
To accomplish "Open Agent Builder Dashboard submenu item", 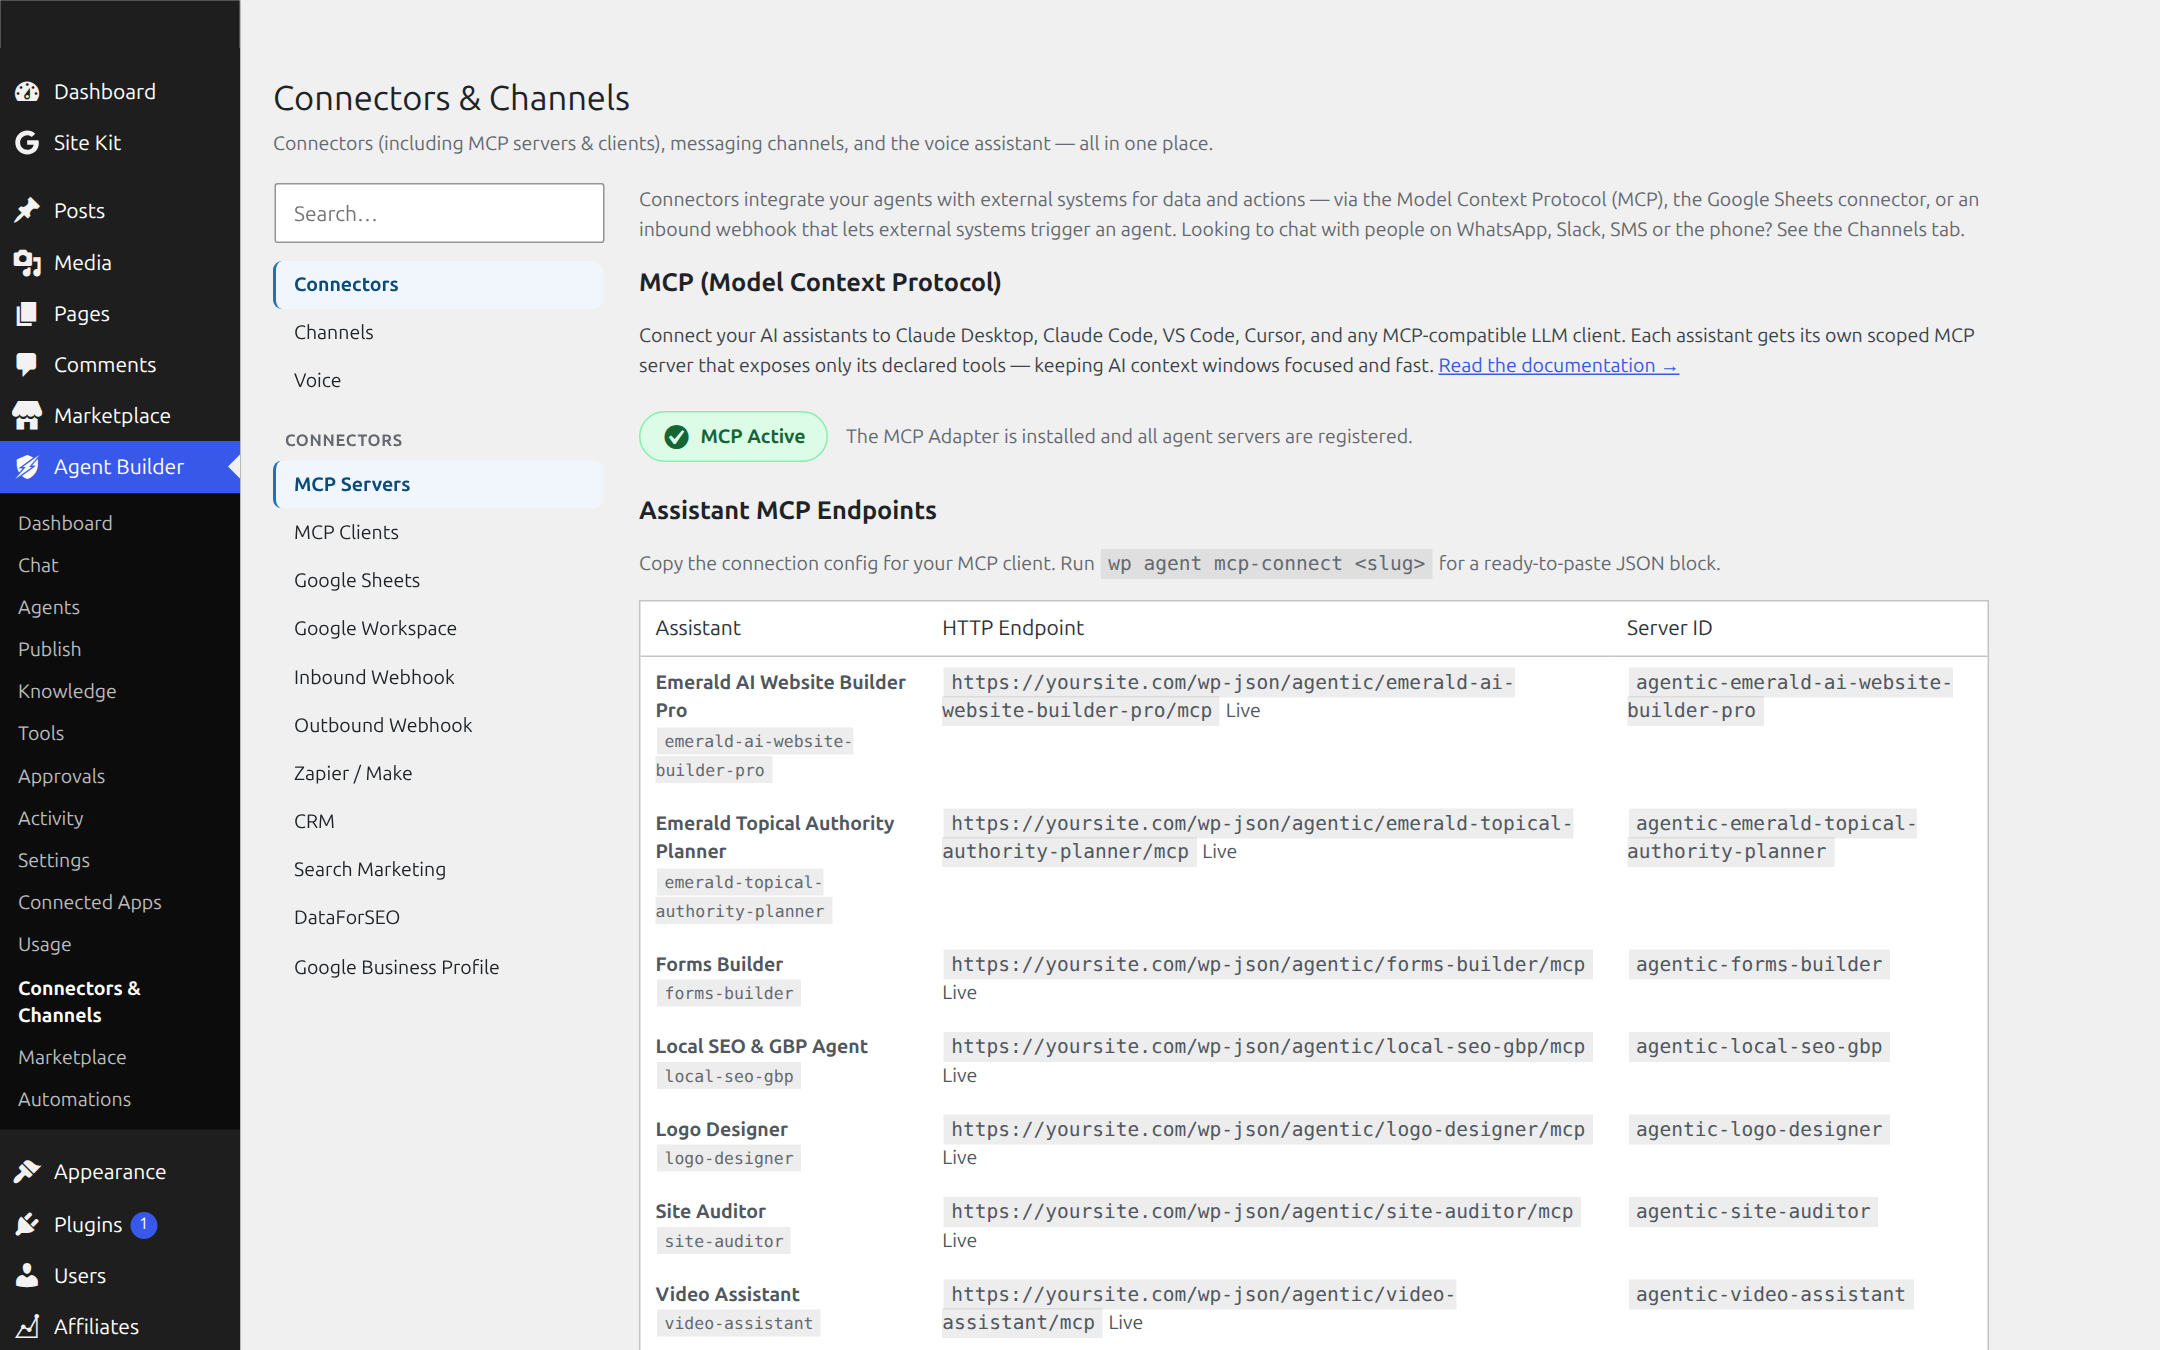I will [x=65, y=524].
